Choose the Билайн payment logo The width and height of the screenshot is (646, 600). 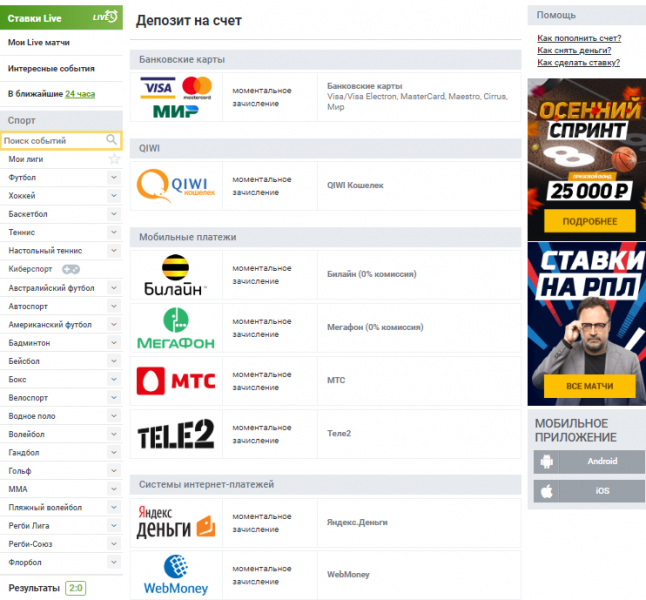click(x=176, y=275)
